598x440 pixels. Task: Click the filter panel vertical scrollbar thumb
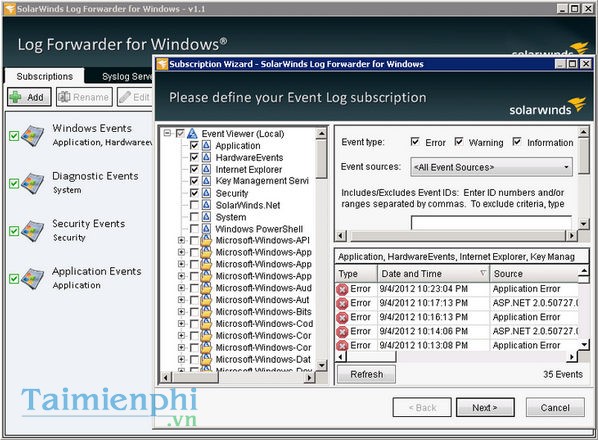584,156
